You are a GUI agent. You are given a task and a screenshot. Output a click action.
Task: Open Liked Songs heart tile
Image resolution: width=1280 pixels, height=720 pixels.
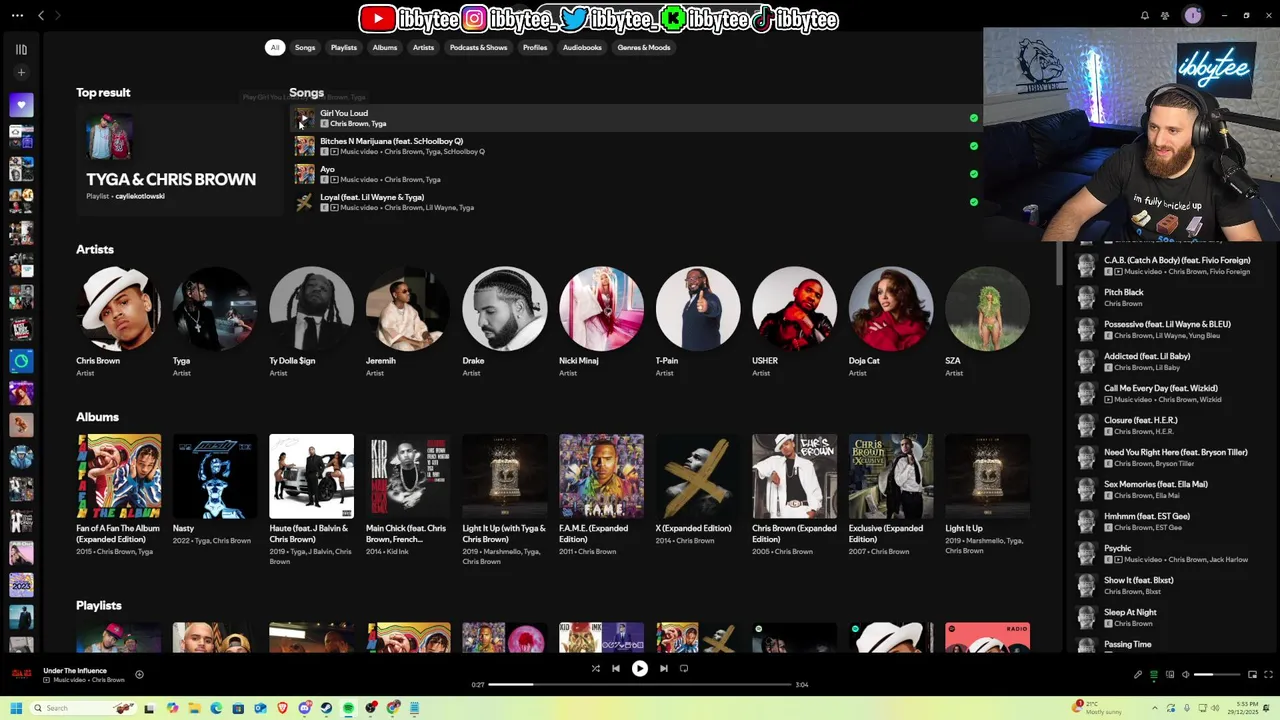(x=21, y=105)
